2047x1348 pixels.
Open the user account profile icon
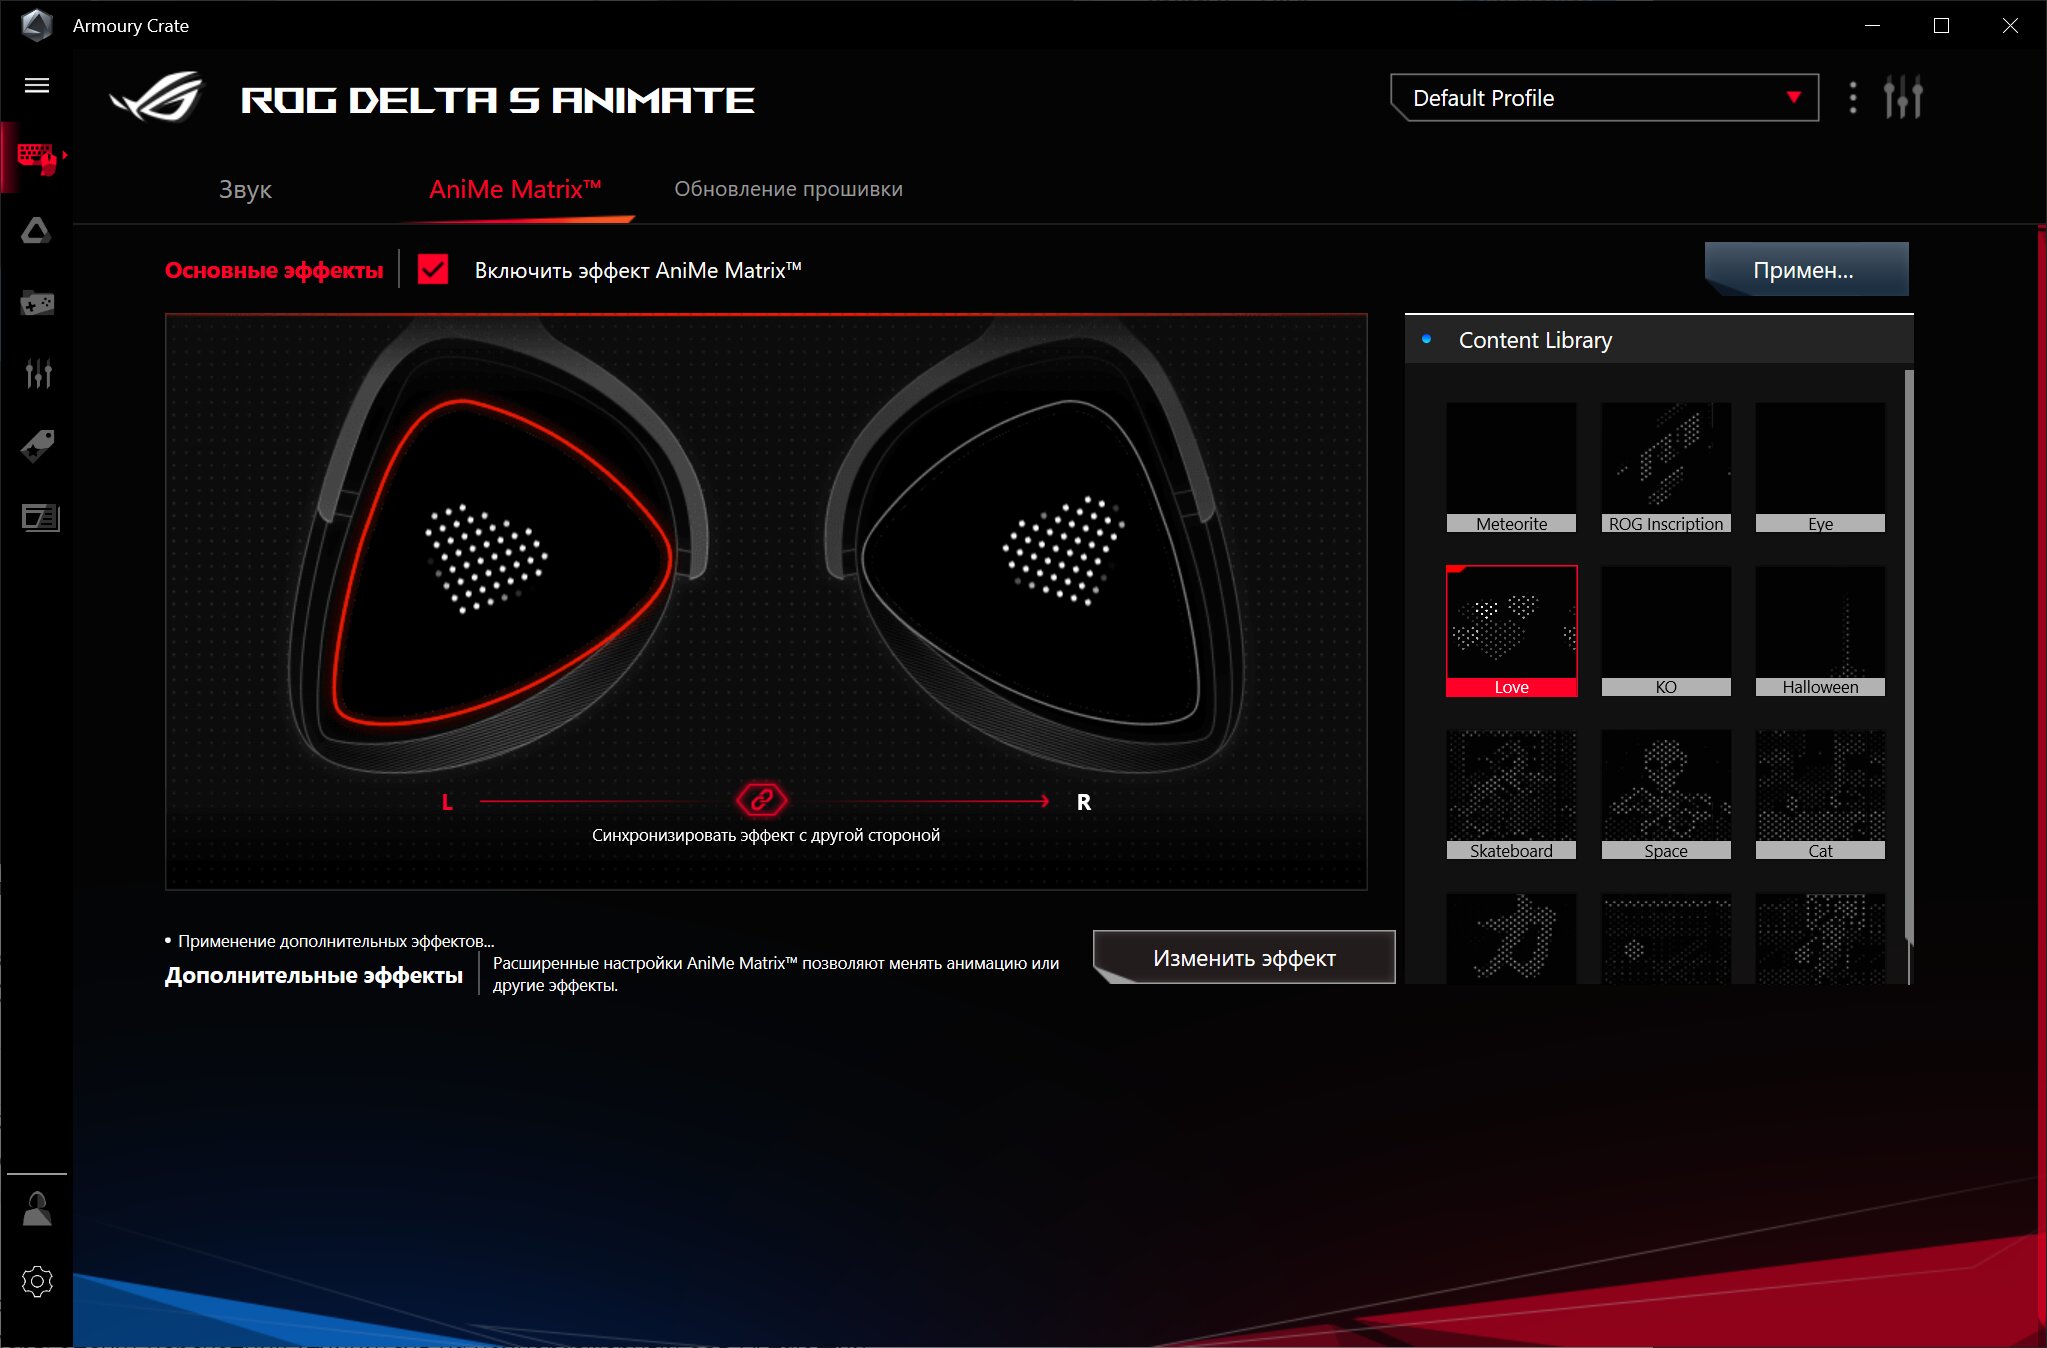(37, 1209)
